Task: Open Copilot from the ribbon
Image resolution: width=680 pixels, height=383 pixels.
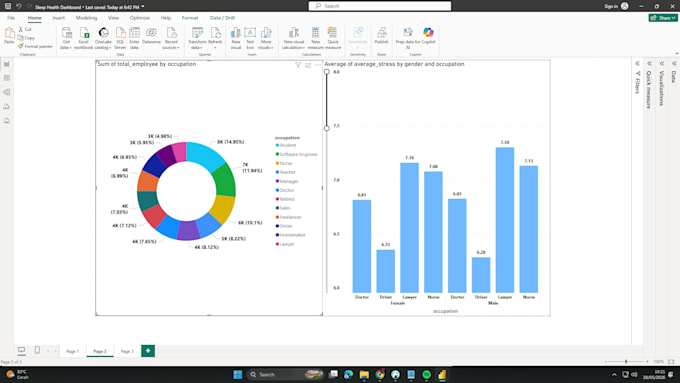Action: pos(428,36)
